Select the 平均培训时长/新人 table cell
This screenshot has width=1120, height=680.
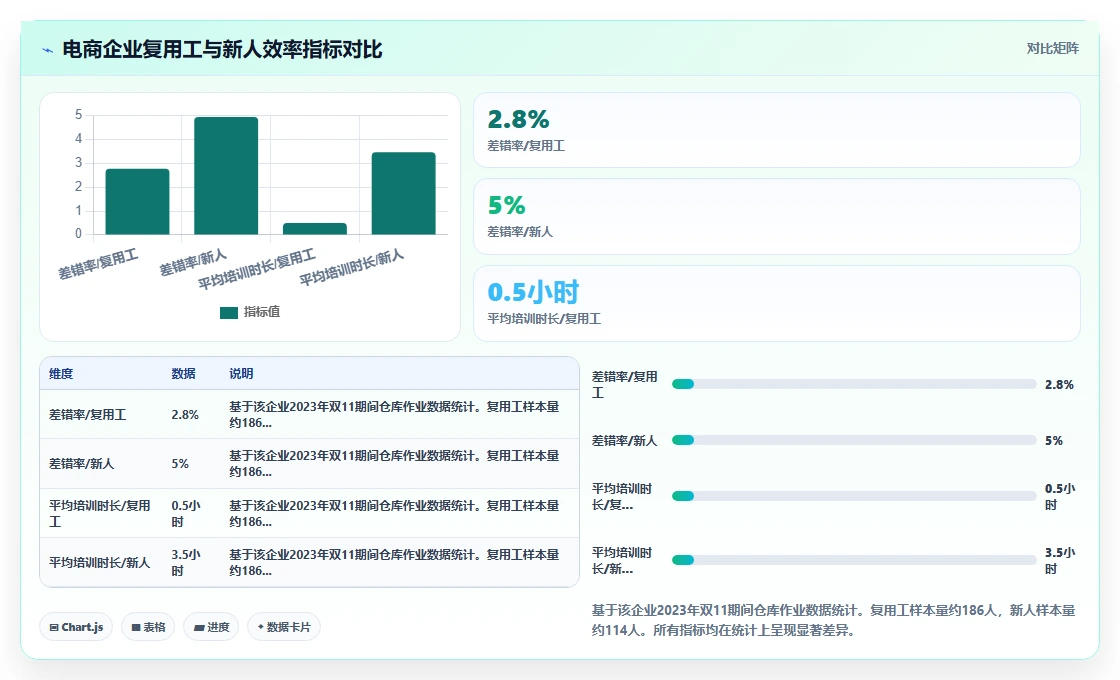(x=99, y=563)
